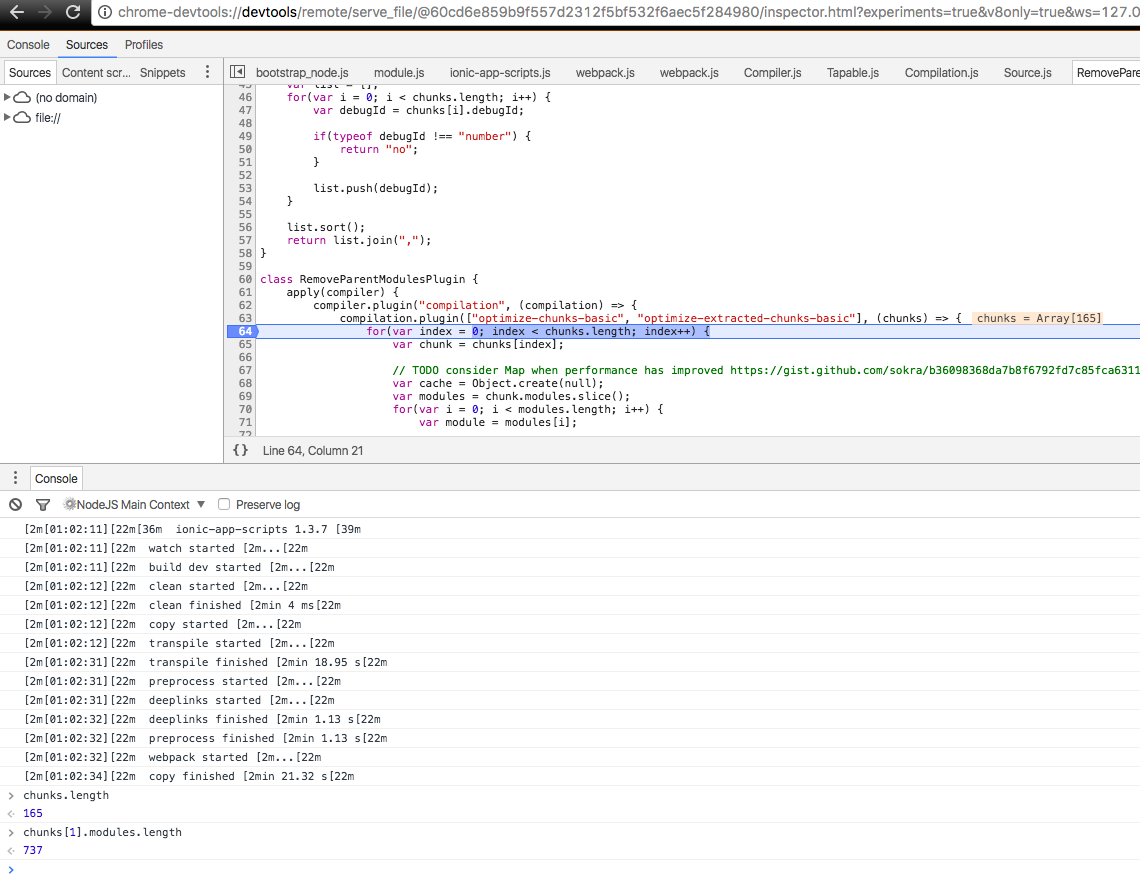The width and height of the screenshot is (1140, 895).
Task: Set a breakpoint on line 53
Action: (245, 188)
